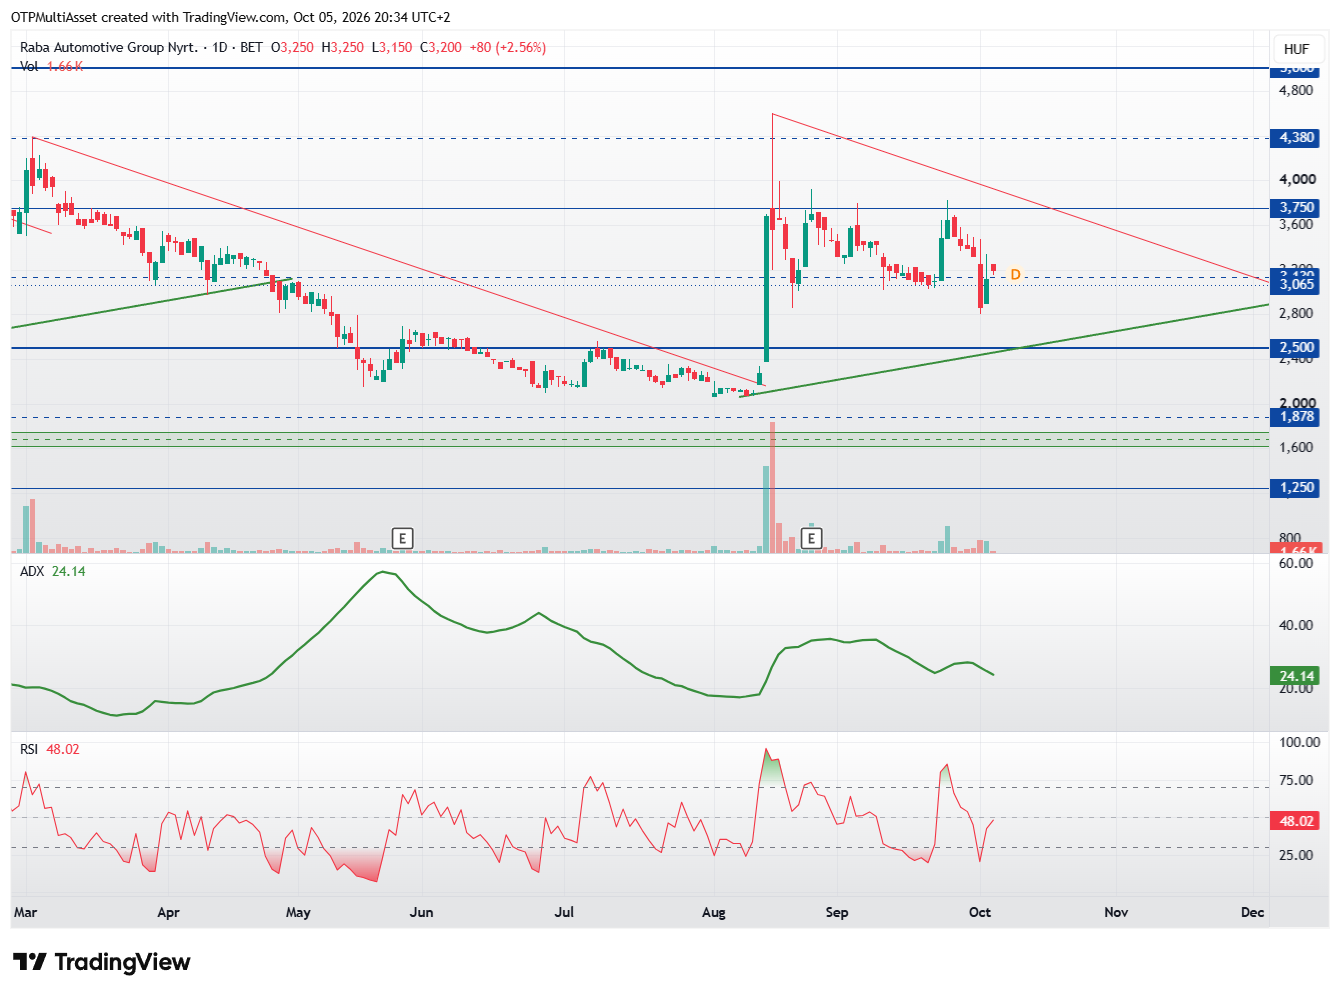Select the Raba Automotive Group Nyrt. title
This screenshot has width=1340, height=996.
(109, 47)
